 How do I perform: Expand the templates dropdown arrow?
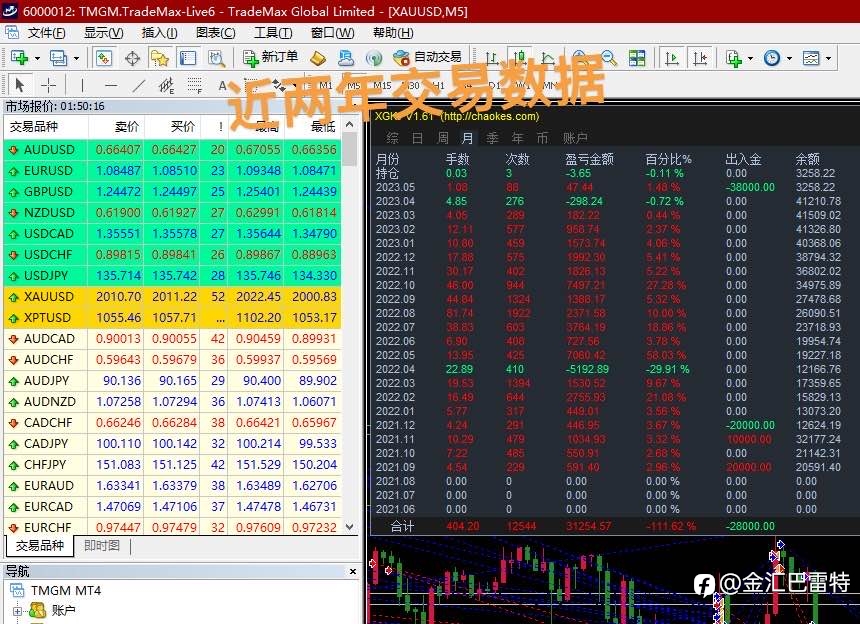(828, 58)
